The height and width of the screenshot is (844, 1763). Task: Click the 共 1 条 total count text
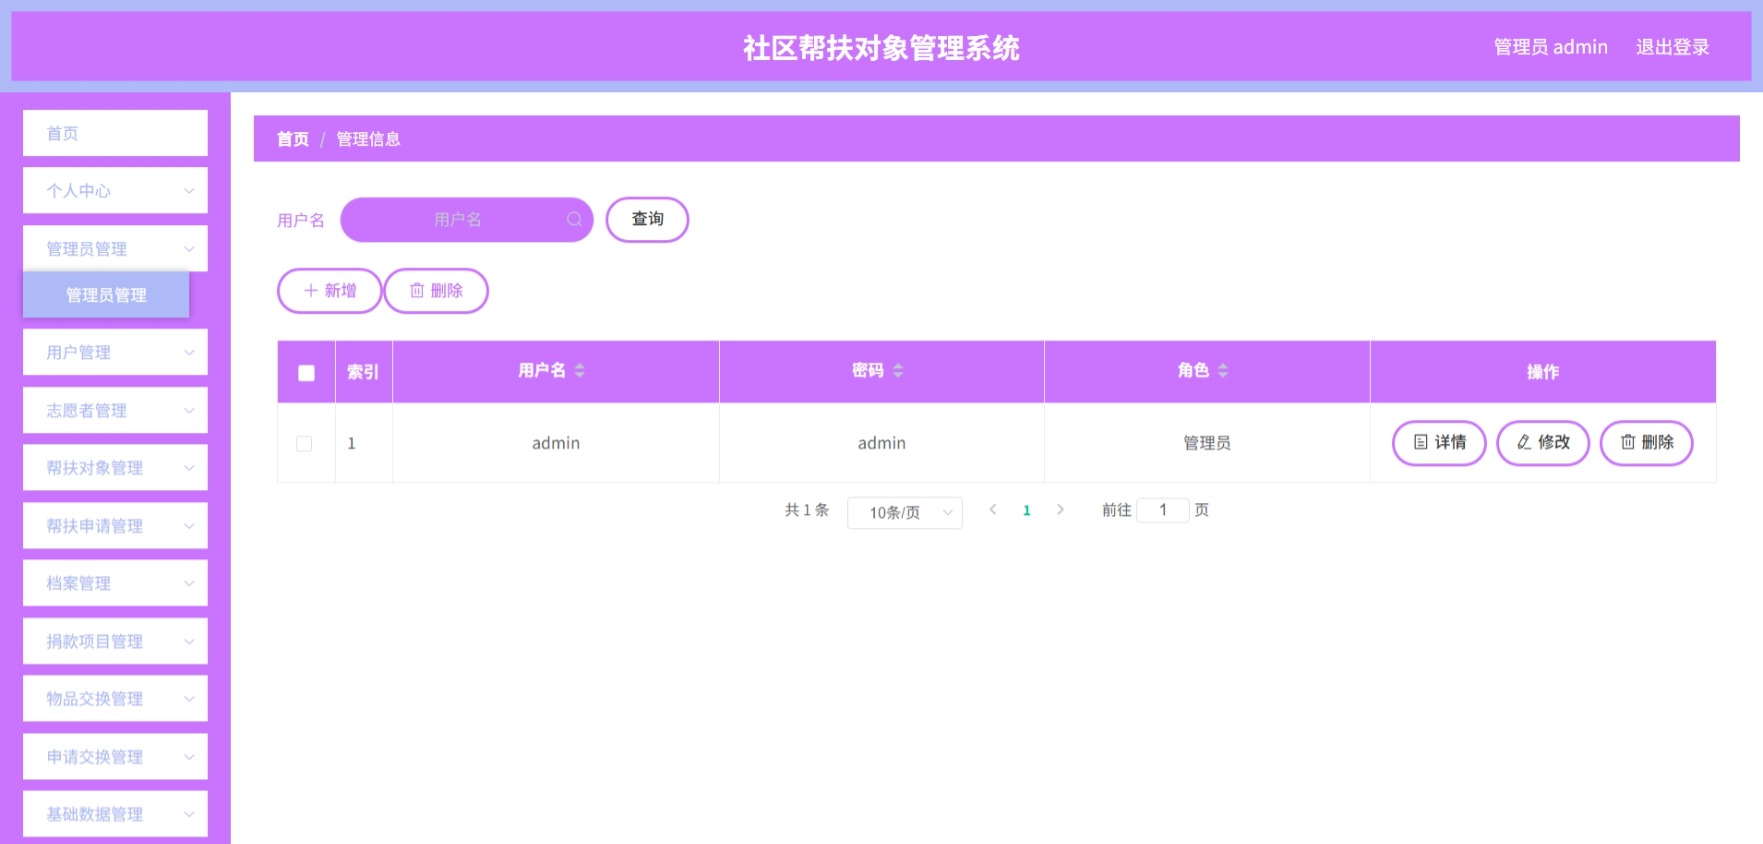(x=807, y=510)
